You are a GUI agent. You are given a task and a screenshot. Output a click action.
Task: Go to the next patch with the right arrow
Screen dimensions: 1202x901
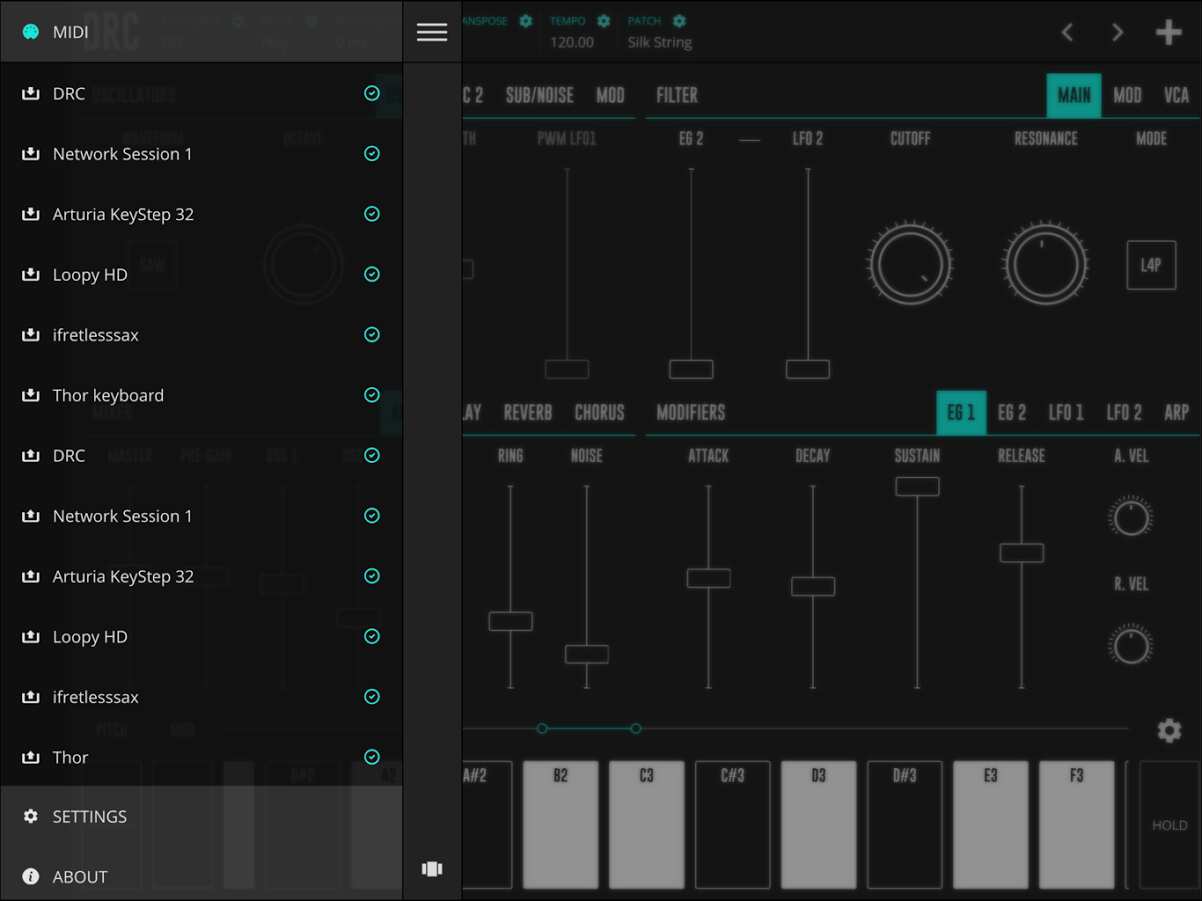[x=1118, y=32]
